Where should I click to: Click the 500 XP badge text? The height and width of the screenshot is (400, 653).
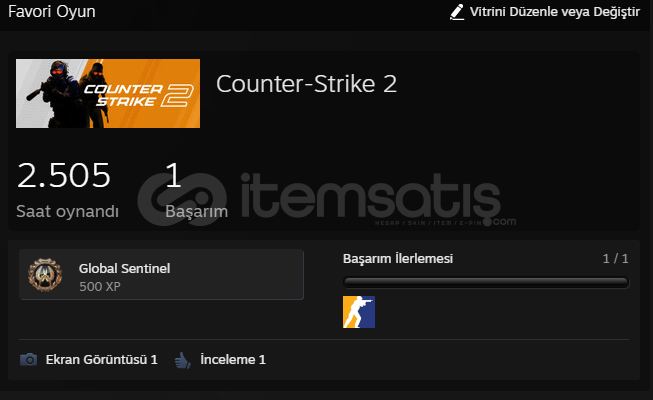100,287
